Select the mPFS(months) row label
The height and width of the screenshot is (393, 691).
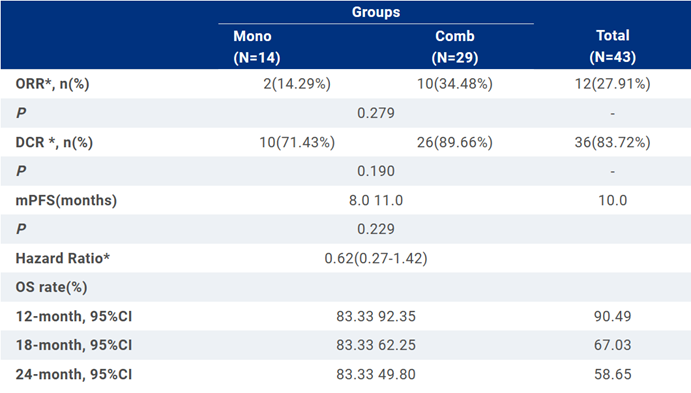[x=66, y=200]
